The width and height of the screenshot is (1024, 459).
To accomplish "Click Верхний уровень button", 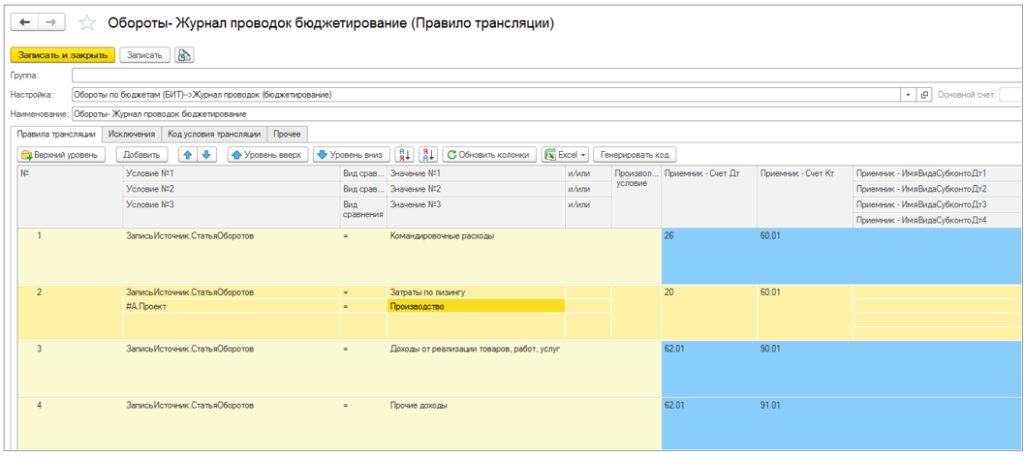I will [x=60, y=155].
